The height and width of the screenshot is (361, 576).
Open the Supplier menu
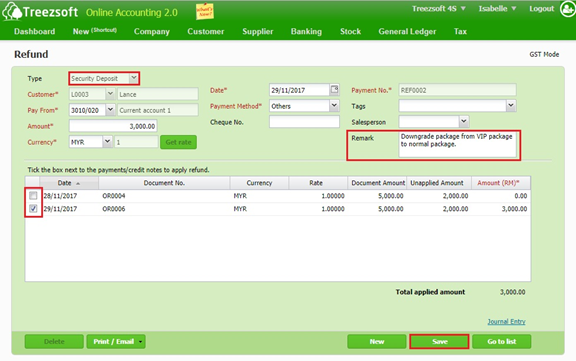point(258,32)
